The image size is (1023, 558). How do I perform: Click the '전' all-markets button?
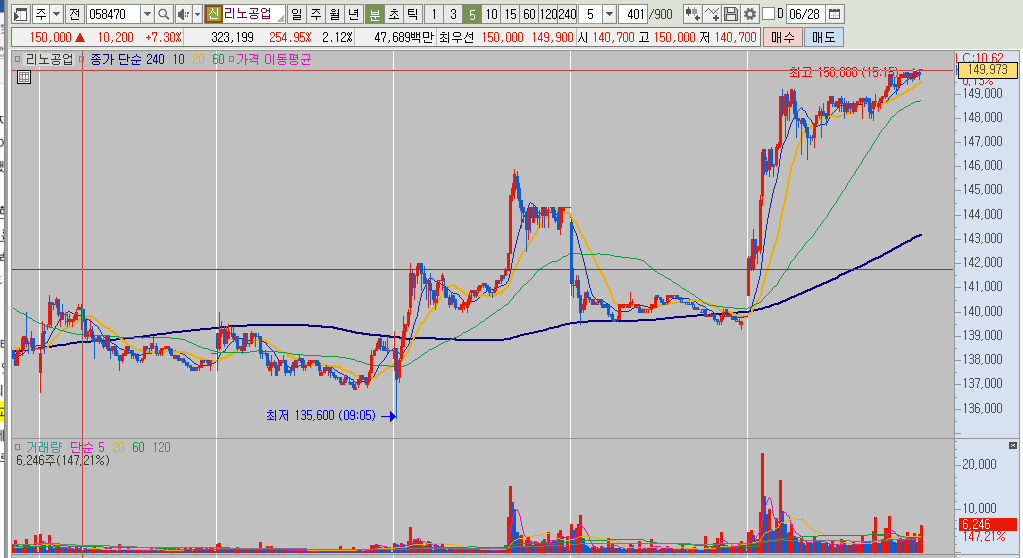[x=74, y=14]
